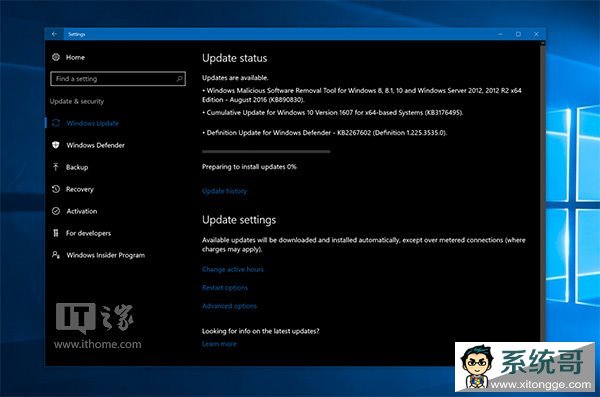
Task: Open the Windows Defender section
Action: (95, 145)
